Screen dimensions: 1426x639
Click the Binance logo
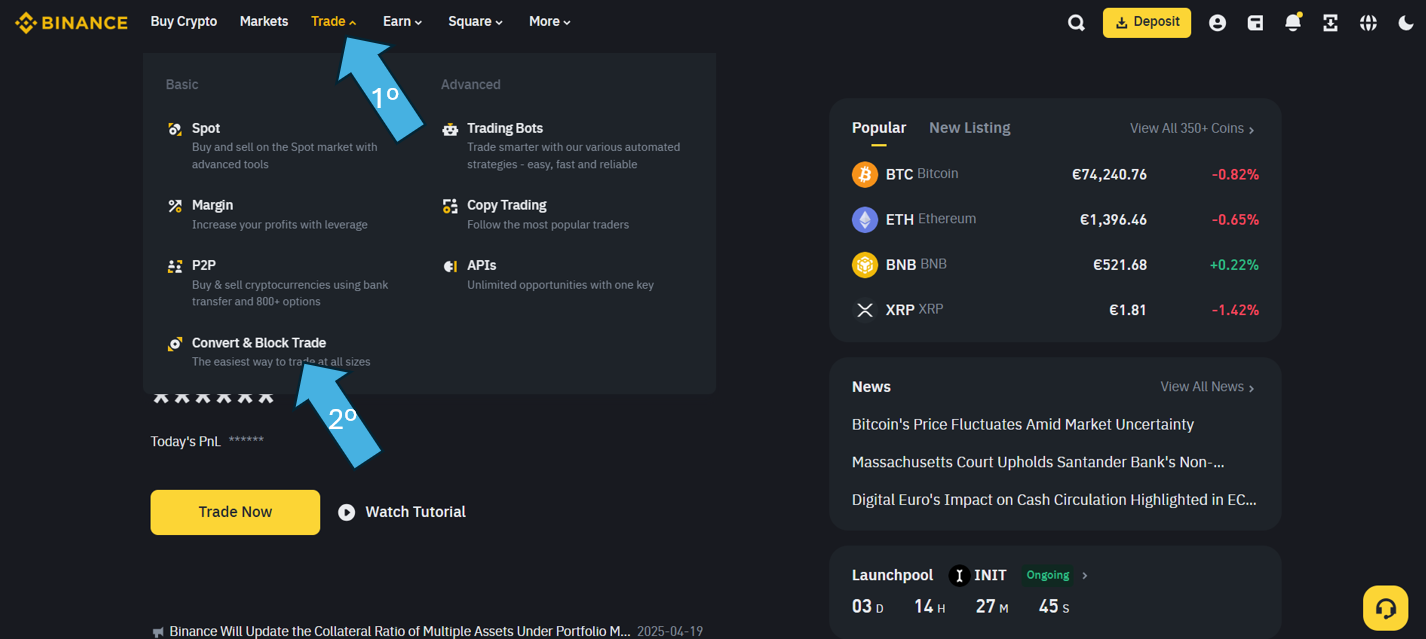(x=71, y=22)
